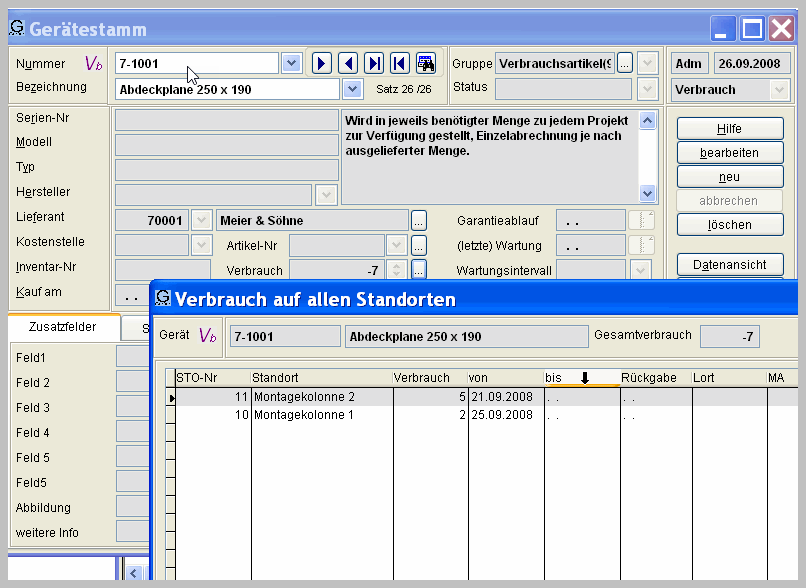Increase the Verbrauch value with the spinner

click(396, 265)
